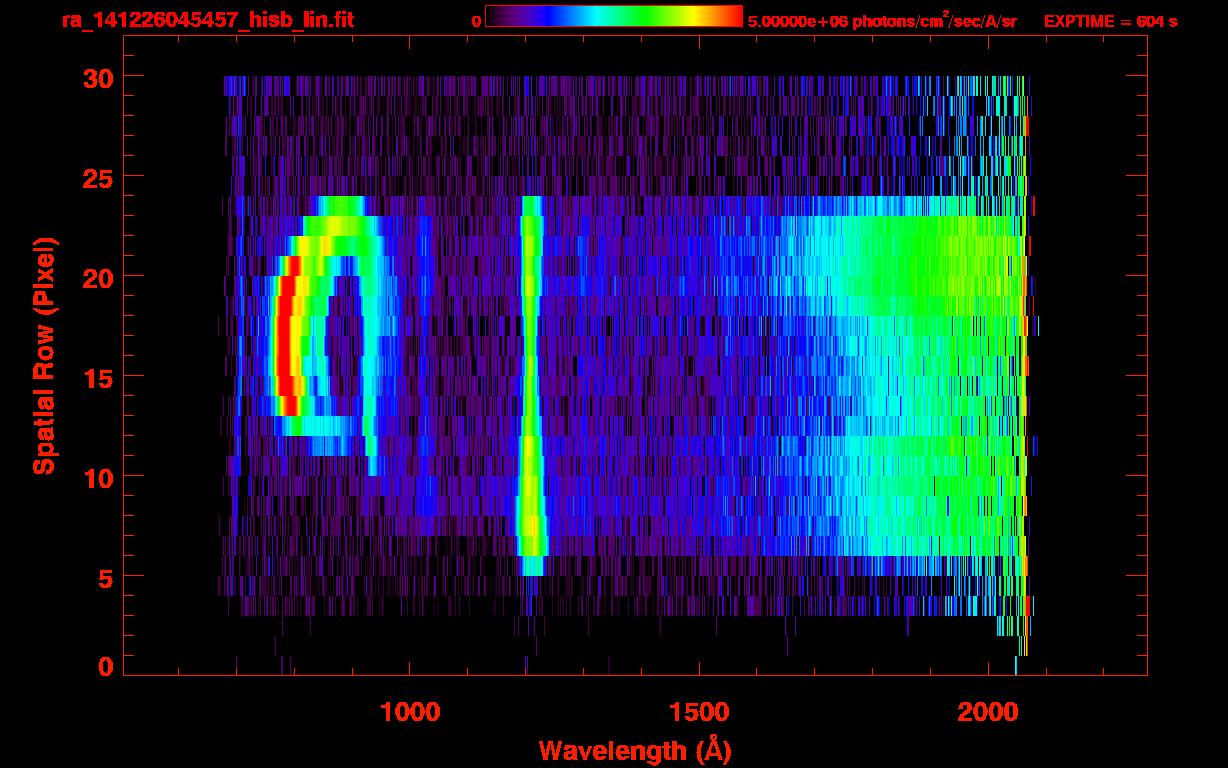Click the x-axis tick label 1000
Screen dimensions: 1228x768
tap(410, 711)
